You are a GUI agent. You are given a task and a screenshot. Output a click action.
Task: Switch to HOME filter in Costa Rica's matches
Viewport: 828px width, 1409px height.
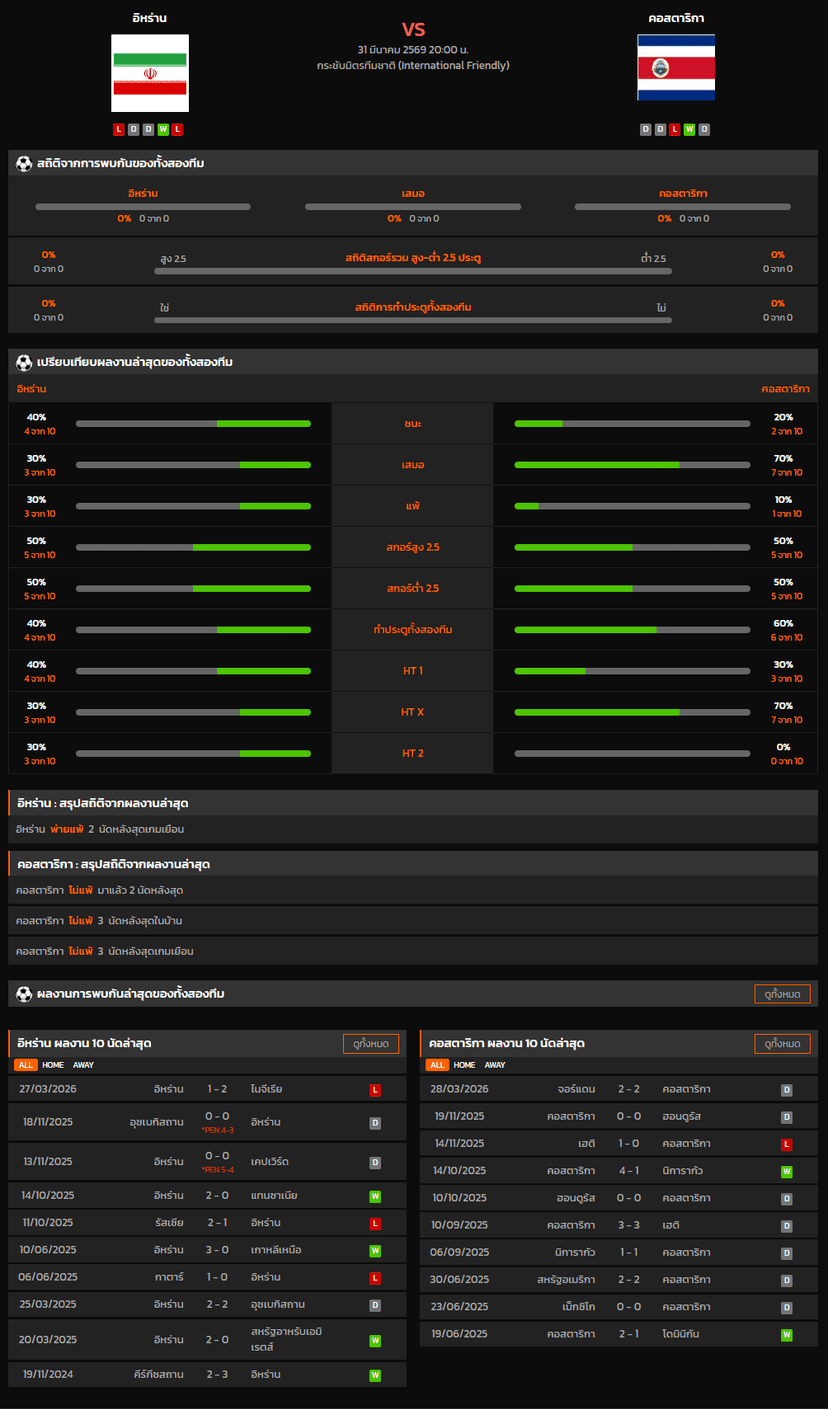464,1065
